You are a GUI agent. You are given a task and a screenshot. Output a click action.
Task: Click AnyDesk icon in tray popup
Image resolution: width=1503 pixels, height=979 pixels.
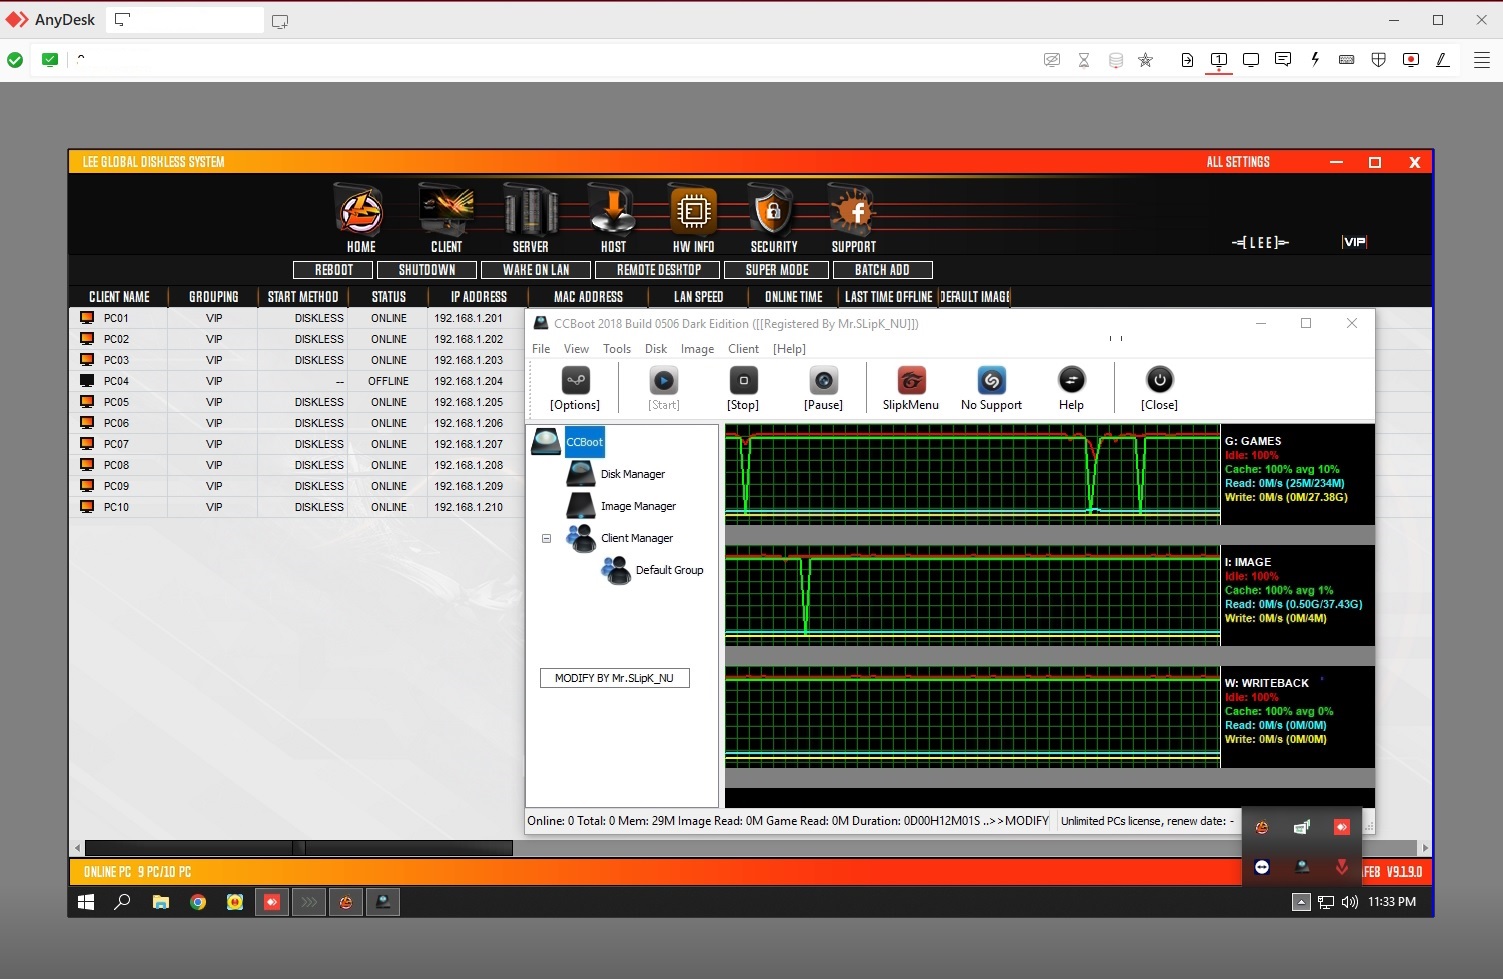coord(1342,827)
